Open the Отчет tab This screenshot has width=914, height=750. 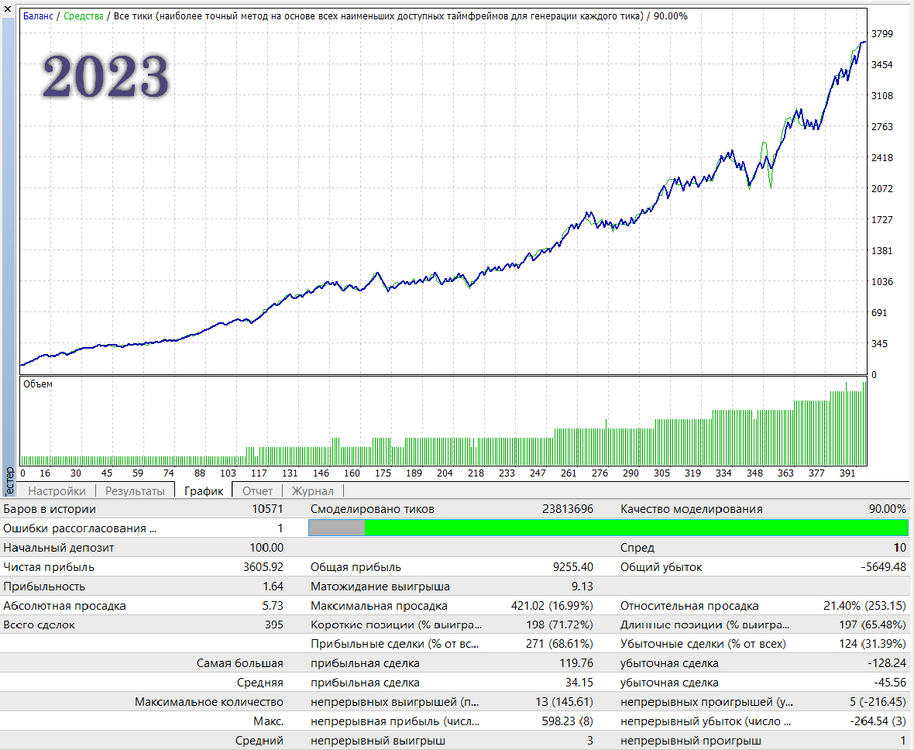coord(257,491)
